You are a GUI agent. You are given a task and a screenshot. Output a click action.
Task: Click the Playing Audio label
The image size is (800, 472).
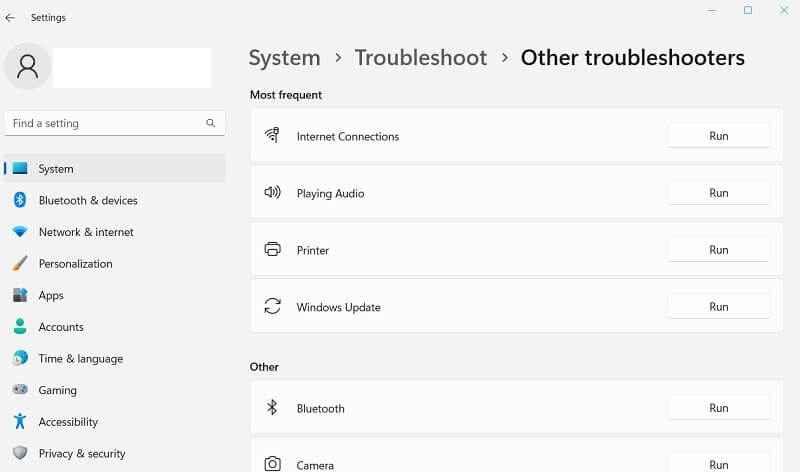coord(331,193)
